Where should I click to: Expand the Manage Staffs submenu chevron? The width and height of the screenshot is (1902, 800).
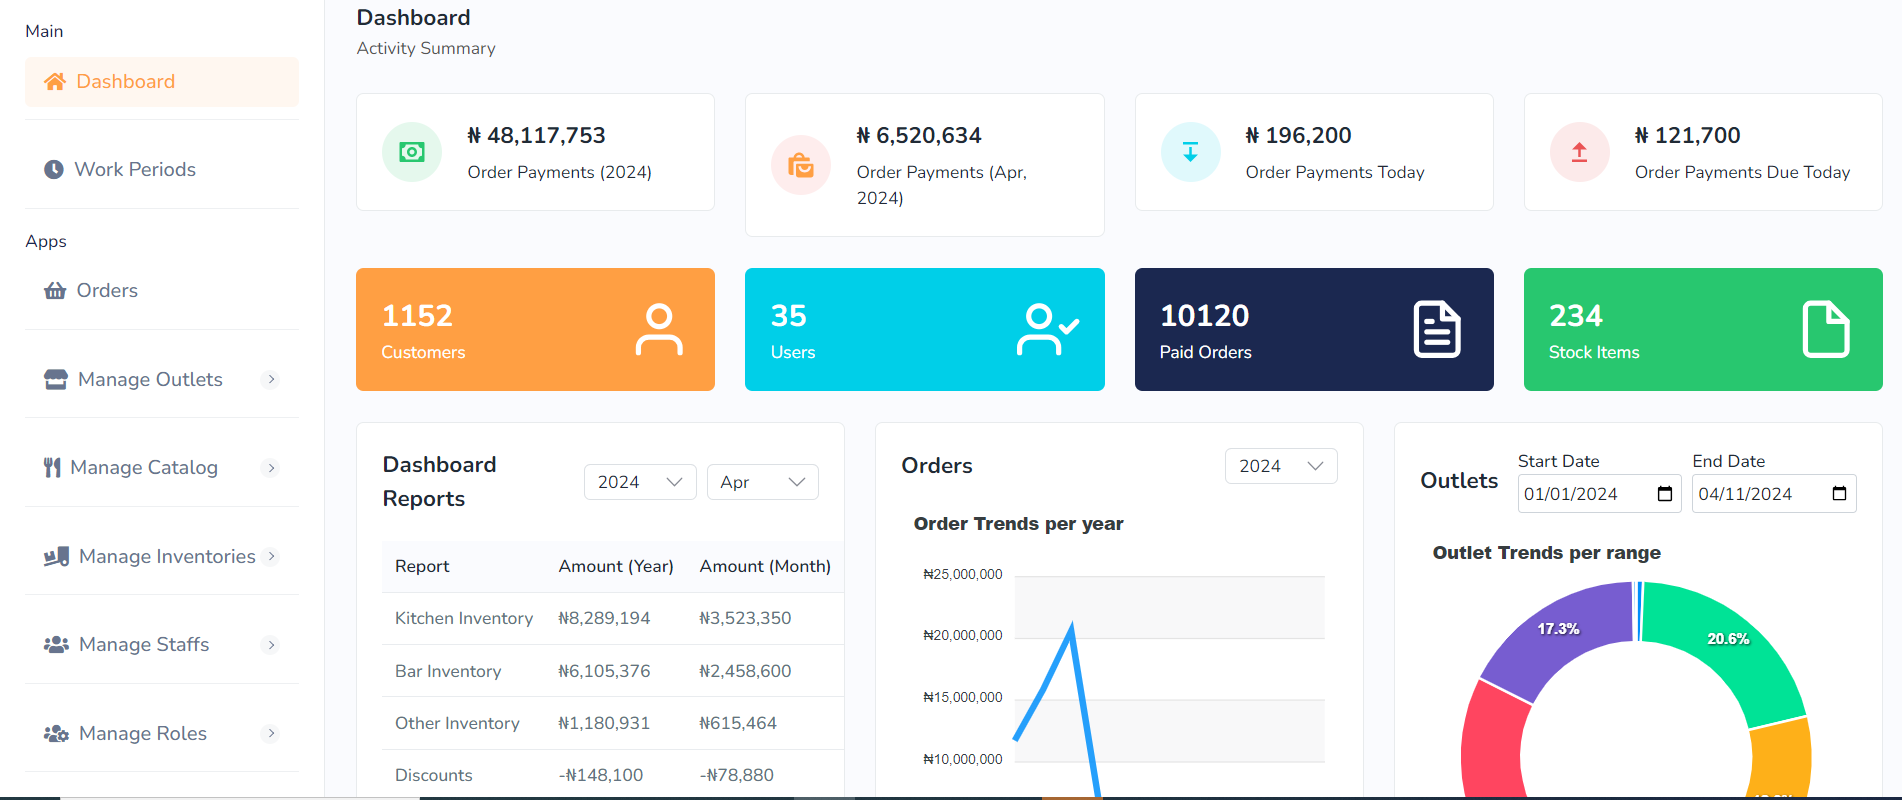[270, 645]
